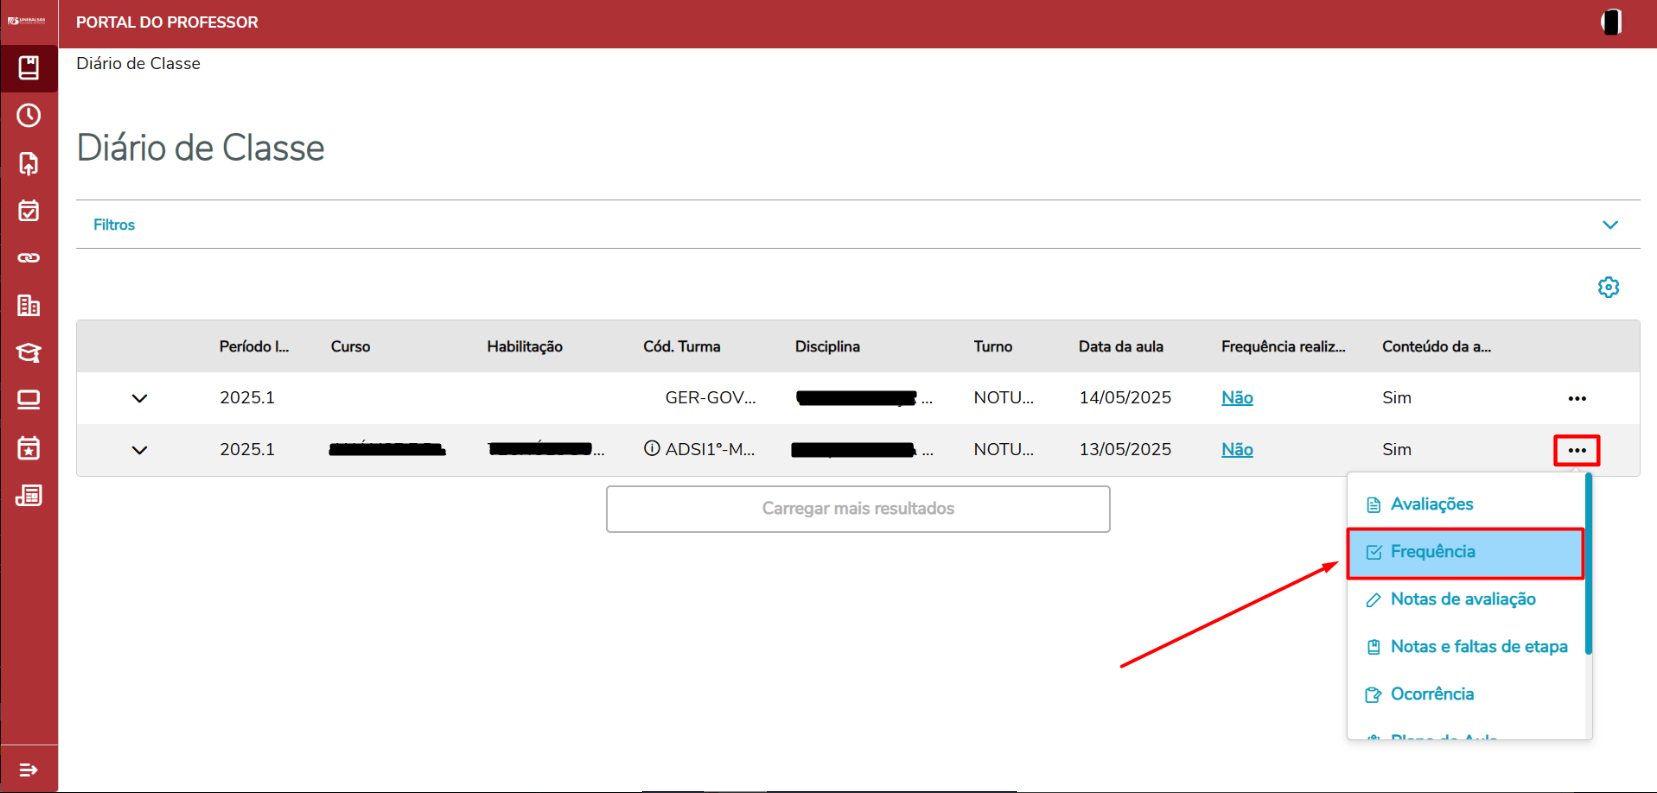1657x793 pixels.
Task: Expand the Filtros panel chevron
Action: [1610, 225]
